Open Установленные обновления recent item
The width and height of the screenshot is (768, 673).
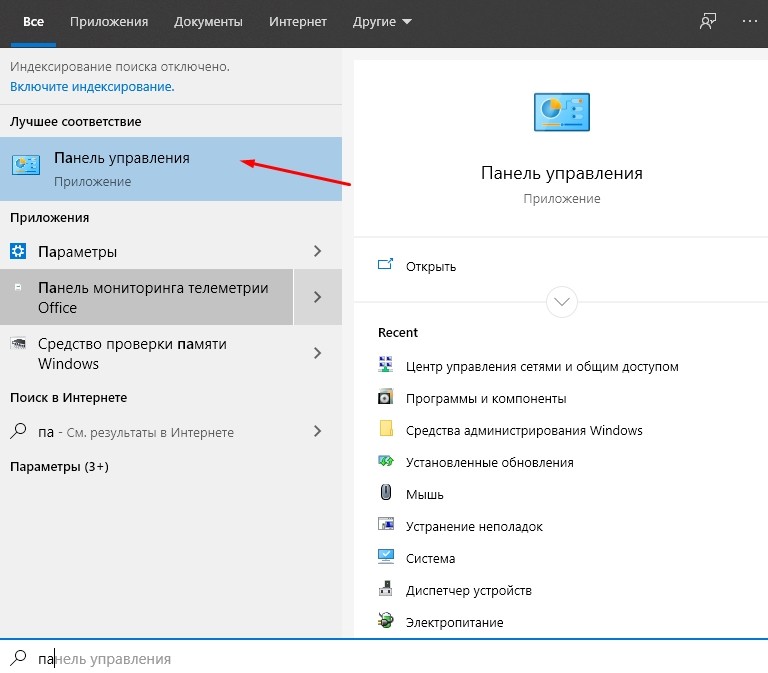[x=489, y=462]
